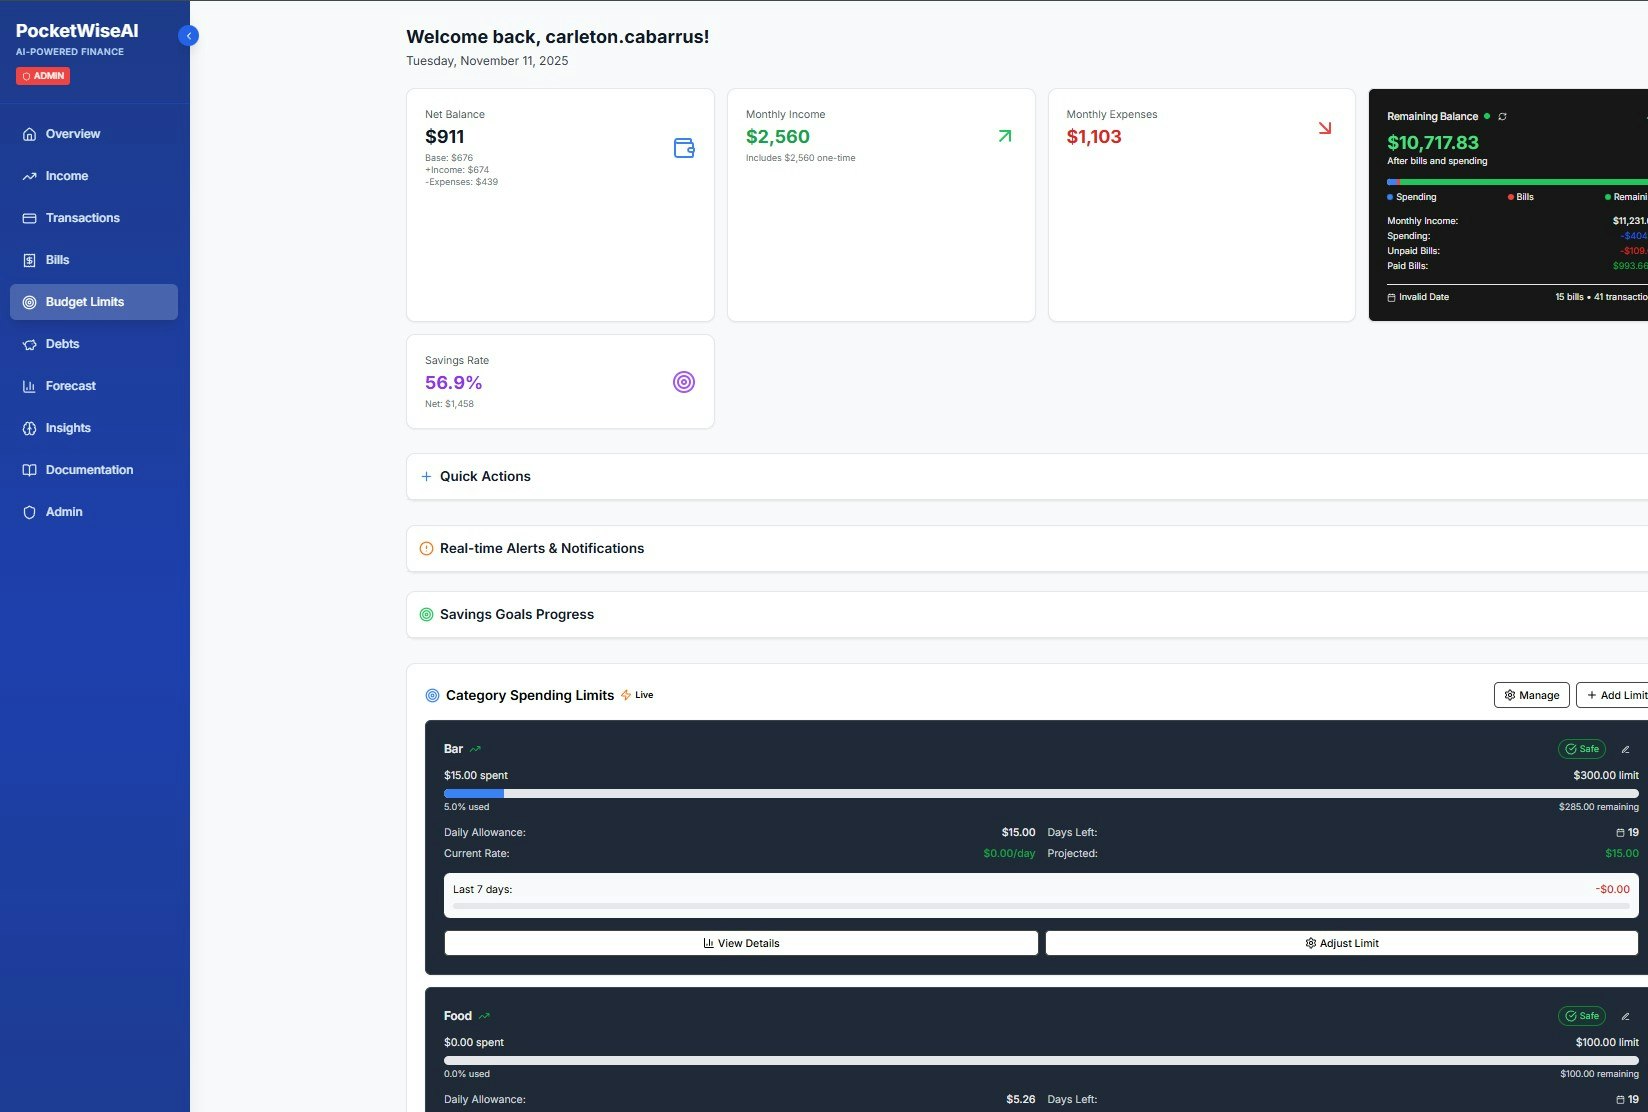
Task: Click the Food spending progress bar
Action: pos(1041,1060)
